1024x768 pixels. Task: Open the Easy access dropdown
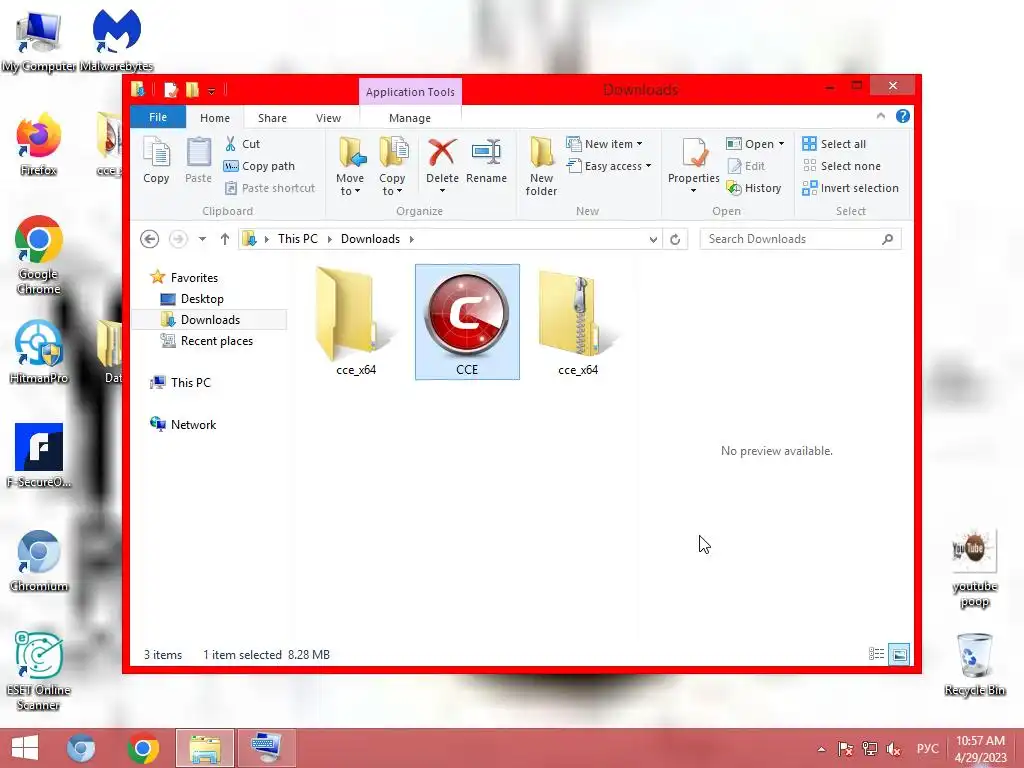[609, 166]
